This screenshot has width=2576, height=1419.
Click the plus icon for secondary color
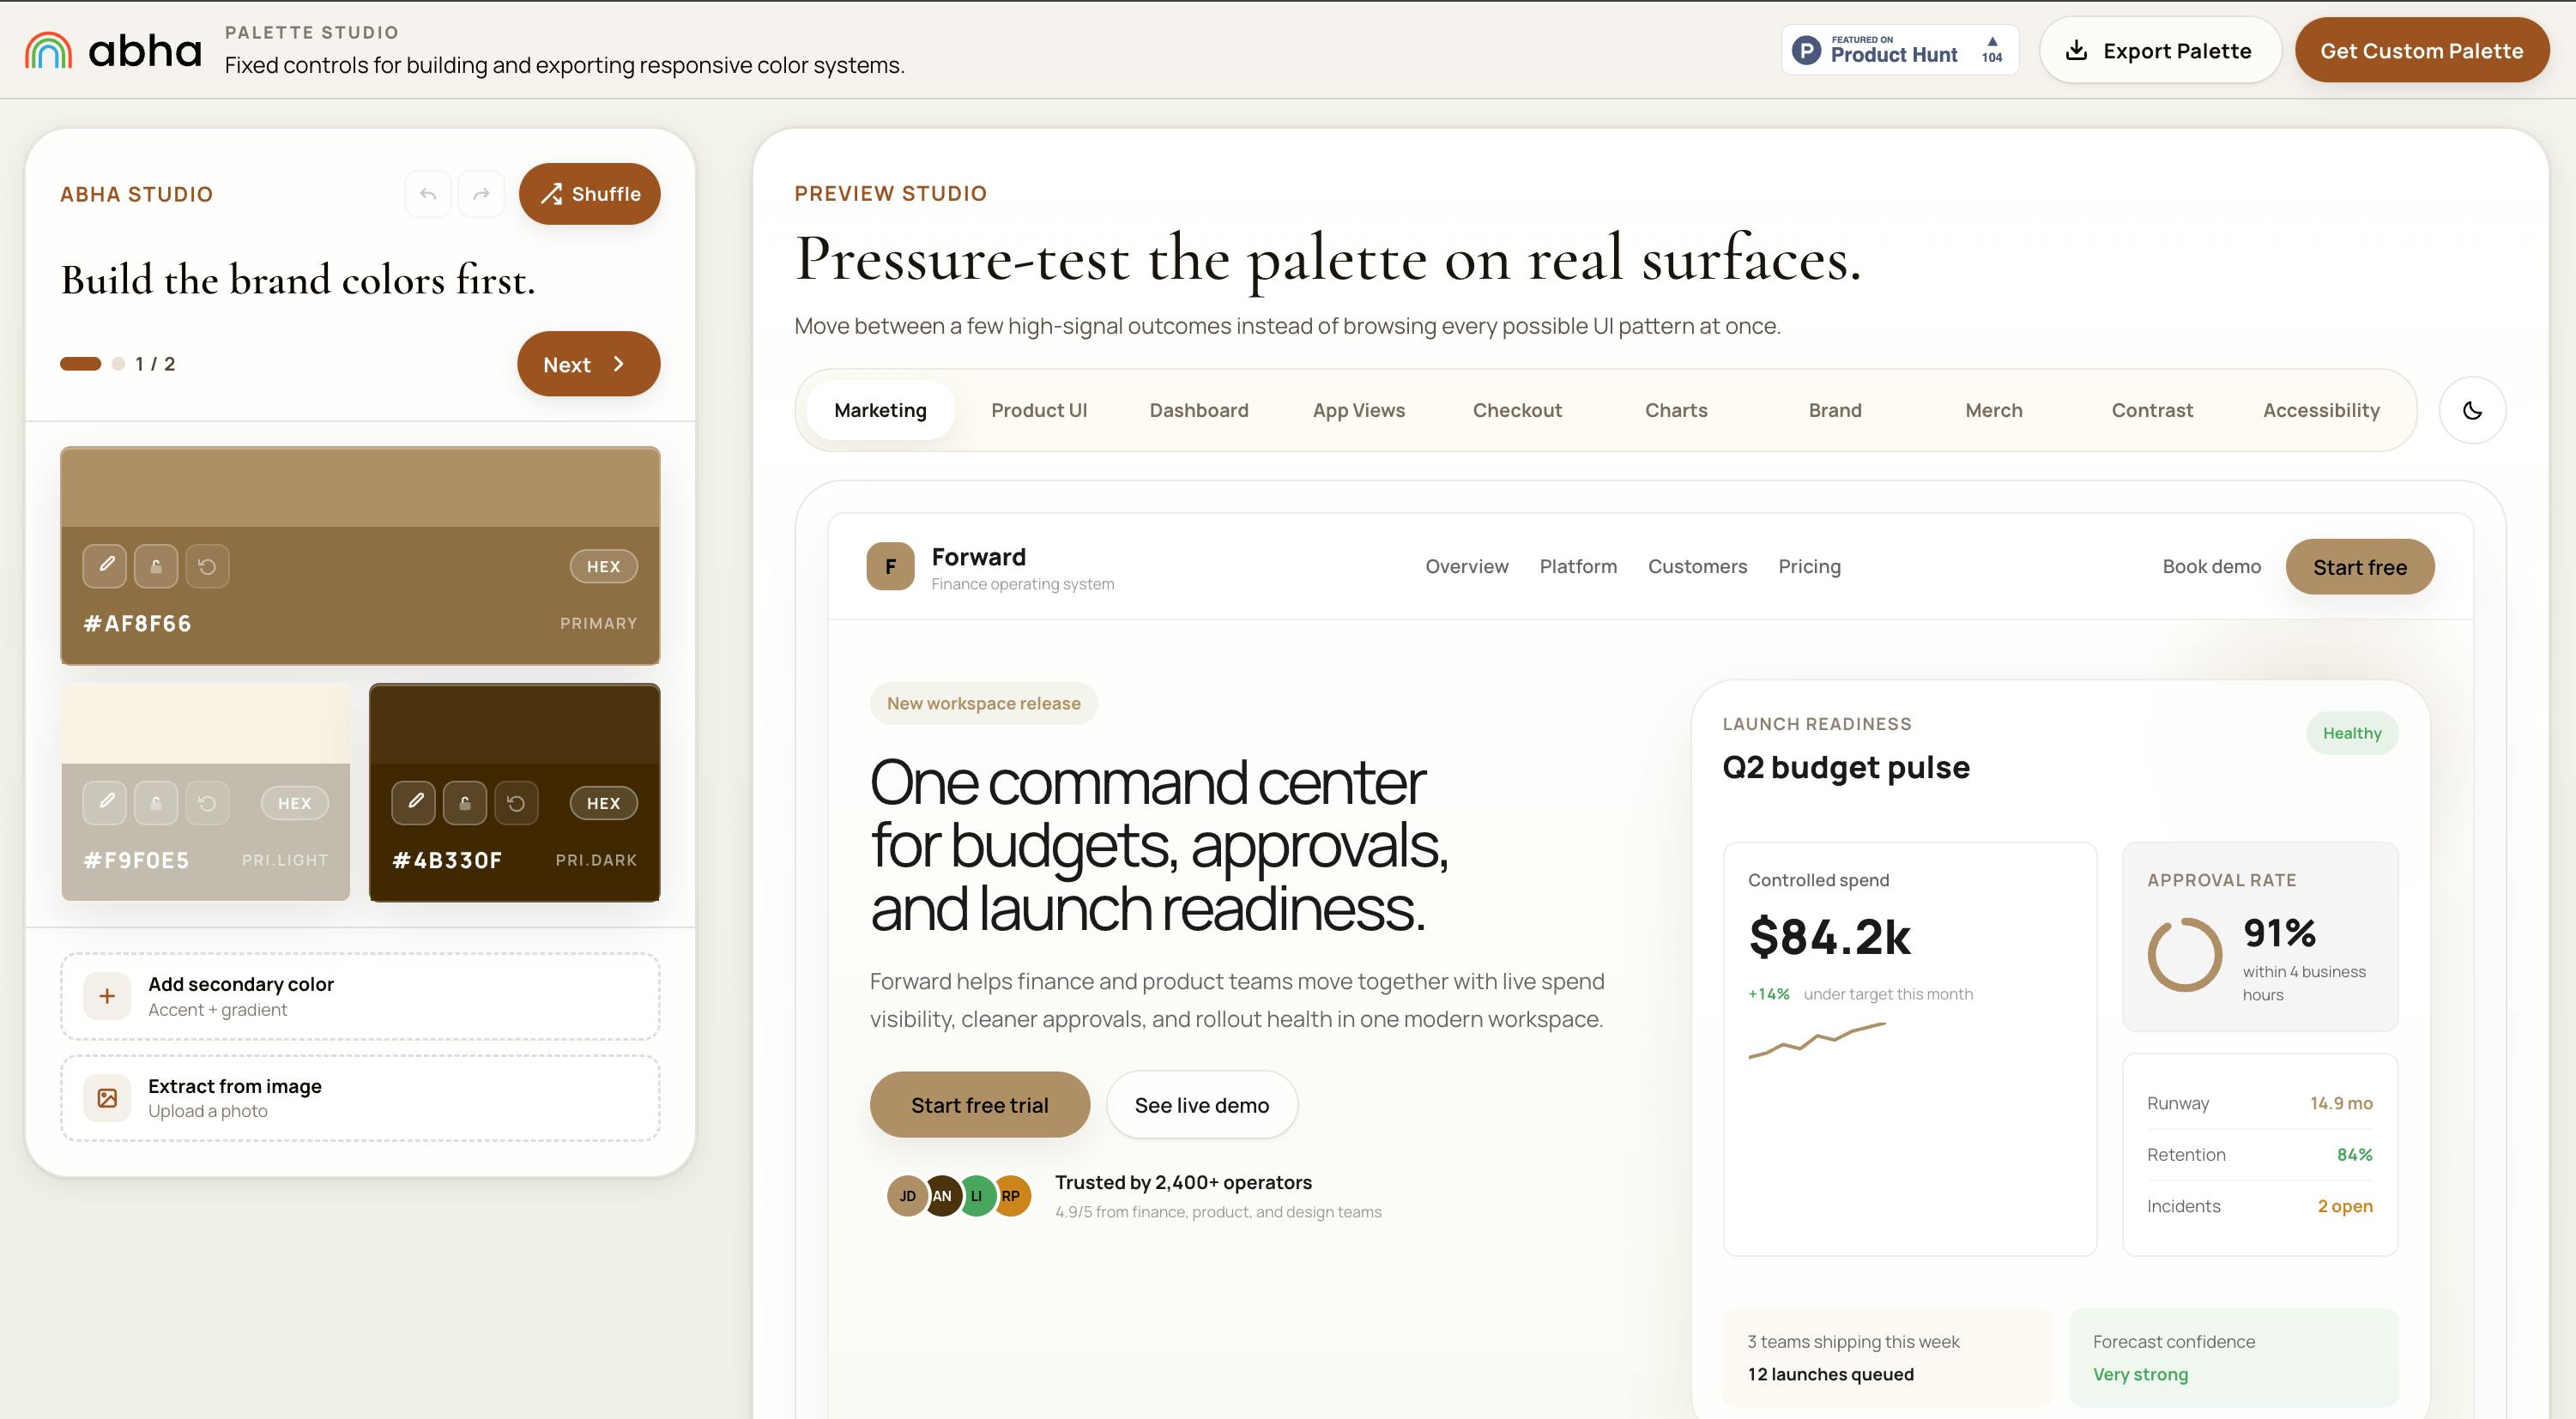107,996
